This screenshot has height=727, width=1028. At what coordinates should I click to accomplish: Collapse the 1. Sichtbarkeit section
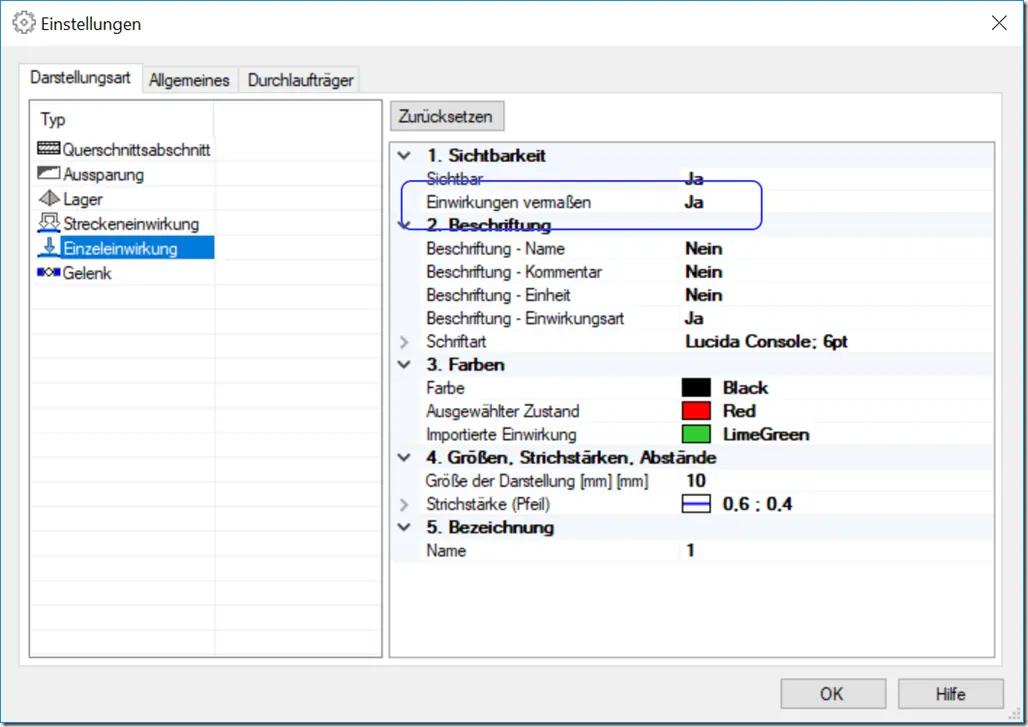(x=404, y=155)
